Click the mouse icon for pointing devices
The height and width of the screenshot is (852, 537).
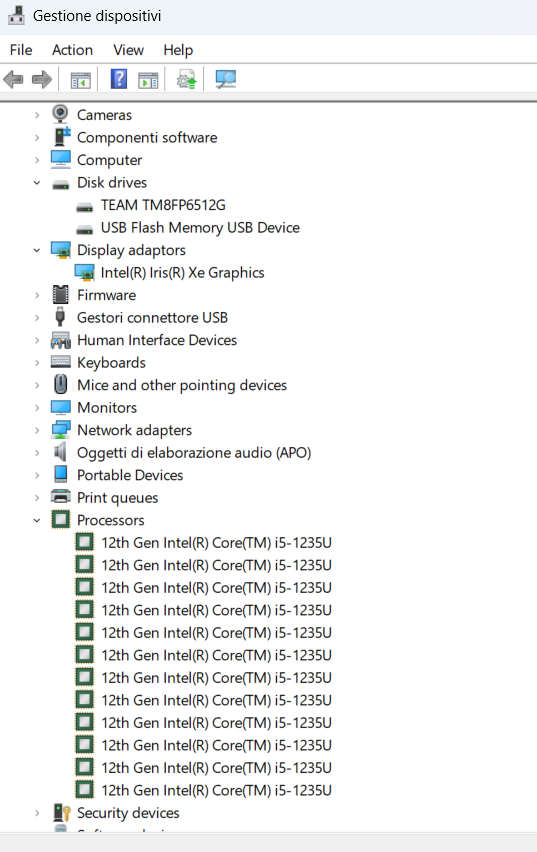[60, 384]
